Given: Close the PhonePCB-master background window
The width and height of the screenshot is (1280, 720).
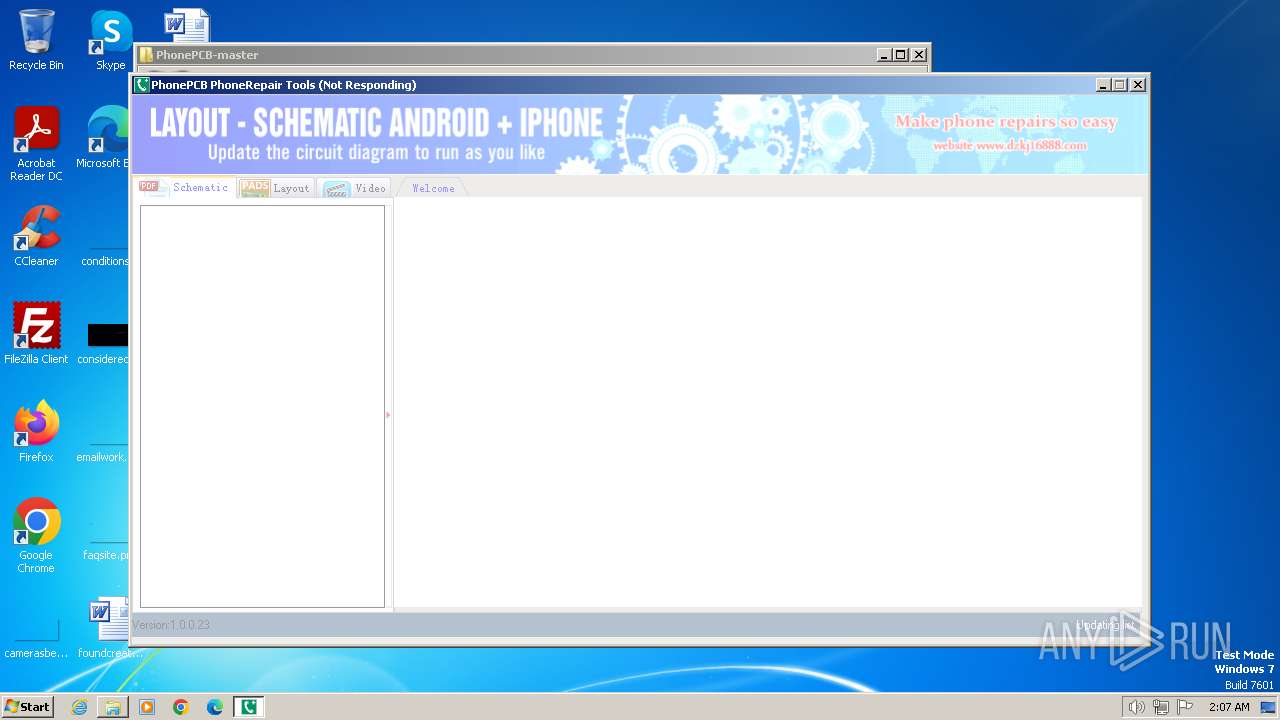Looking at the screenshot, I should 919,55.
